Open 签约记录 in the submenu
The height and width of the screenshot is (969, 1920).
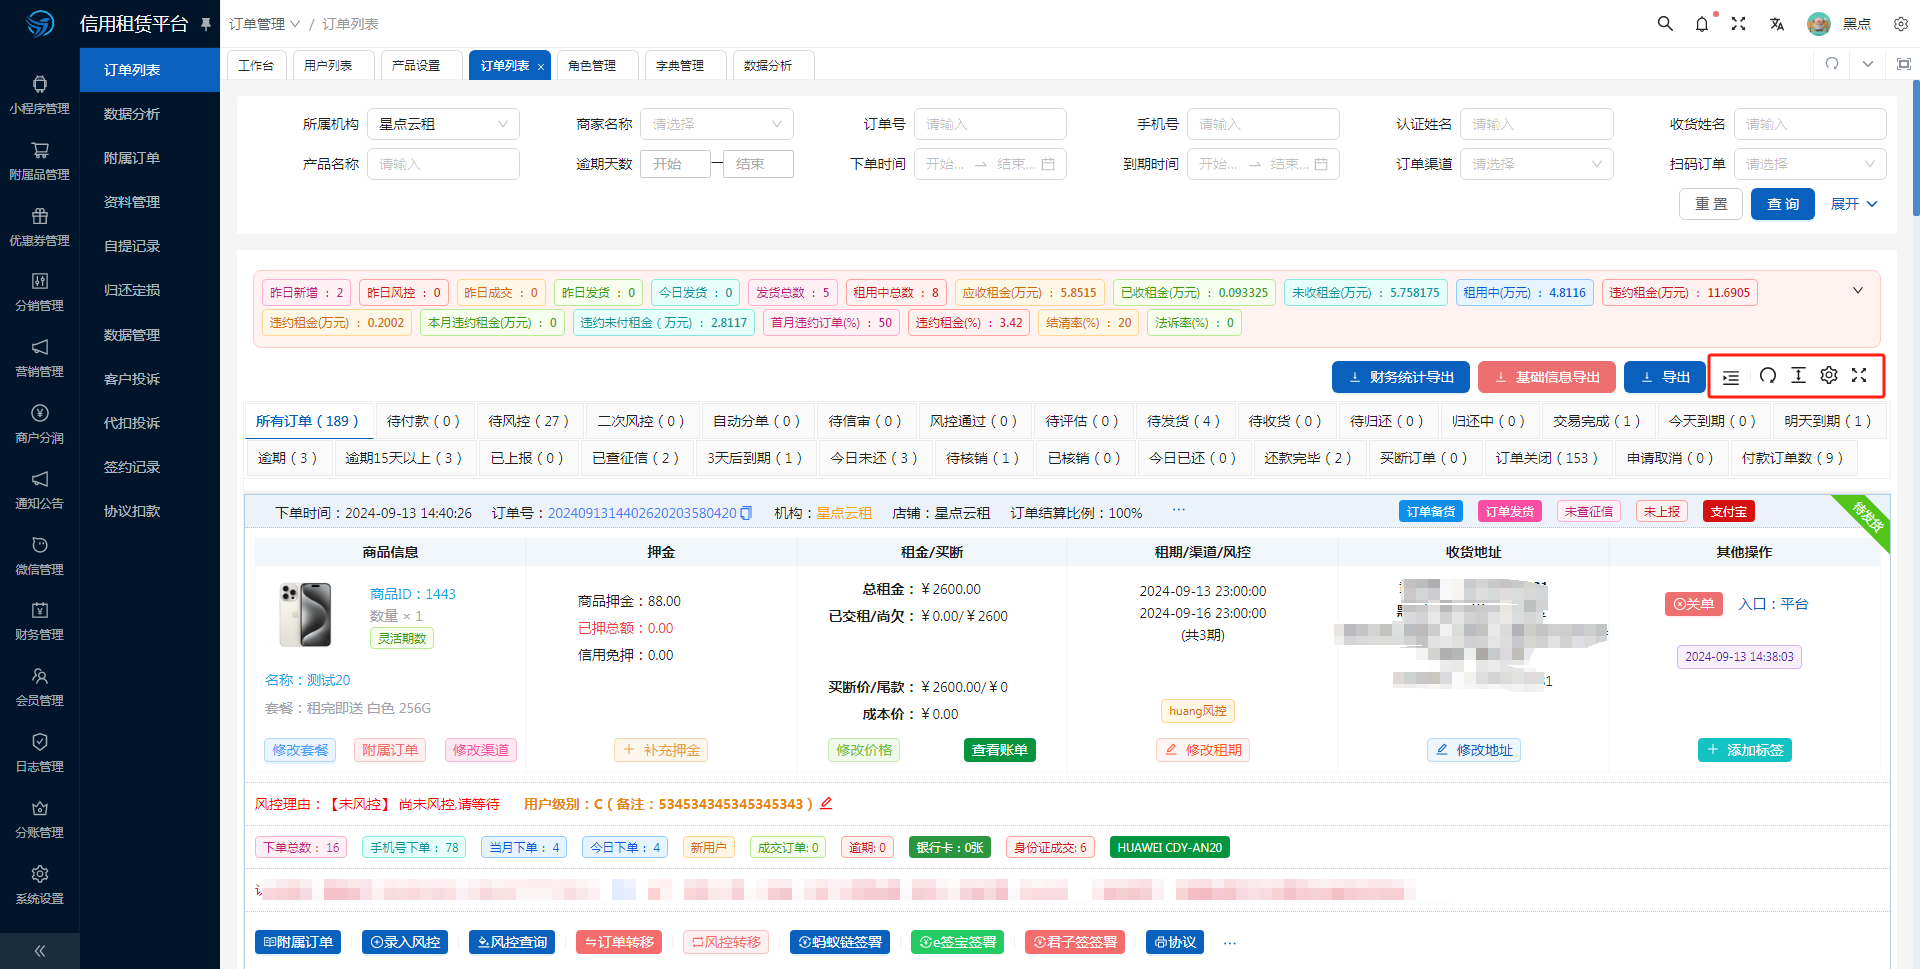tap(132, 467)
